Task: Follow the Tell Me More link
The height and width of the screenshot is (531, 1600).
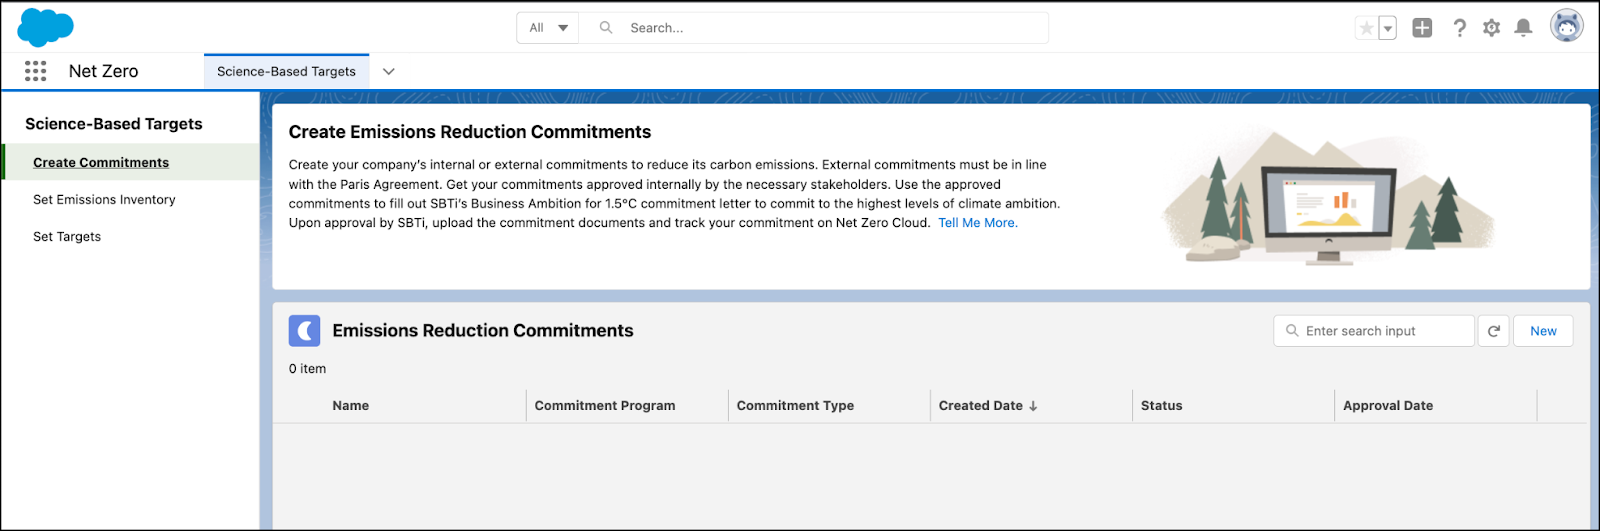Action: [978, 223]
